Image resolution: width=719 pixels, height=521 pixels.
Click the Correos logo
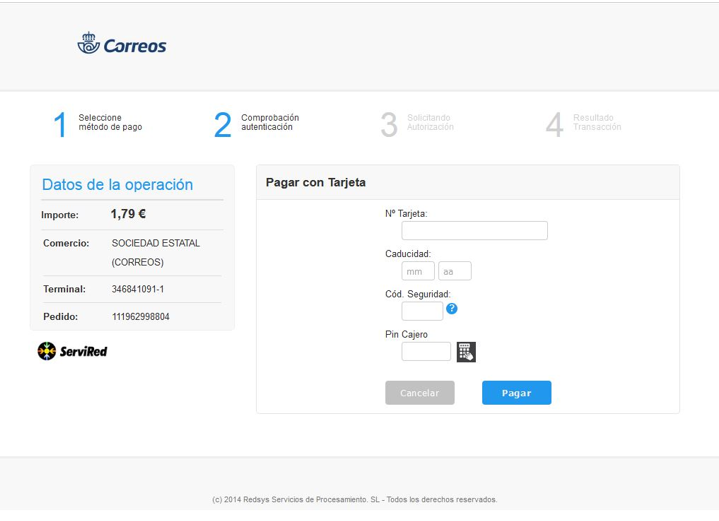point(122,45)
